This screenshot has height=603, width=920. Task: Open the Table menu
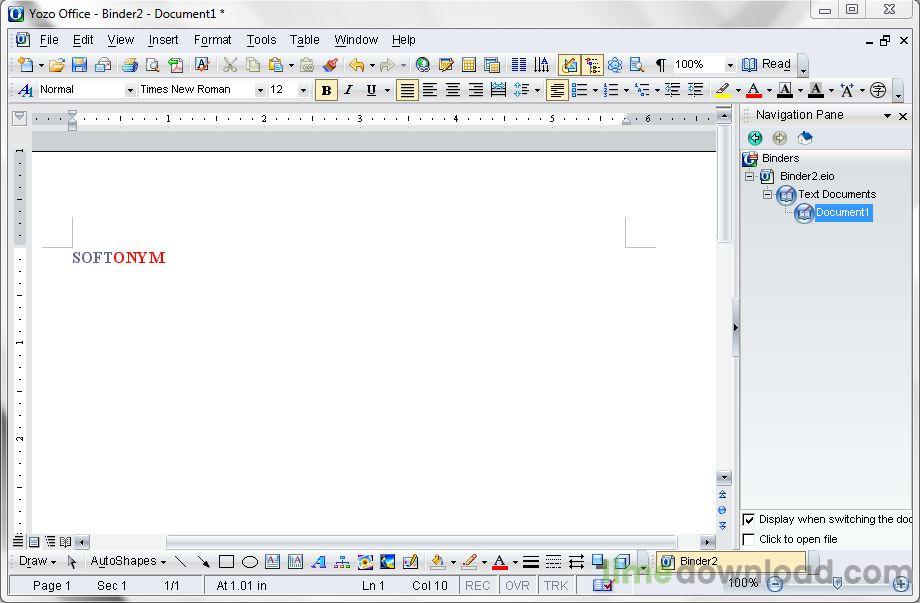(305, 40)
